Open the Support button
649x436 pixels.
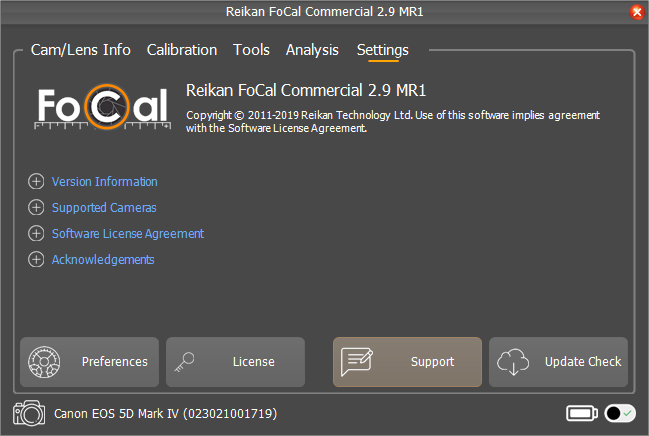point(407,362)
